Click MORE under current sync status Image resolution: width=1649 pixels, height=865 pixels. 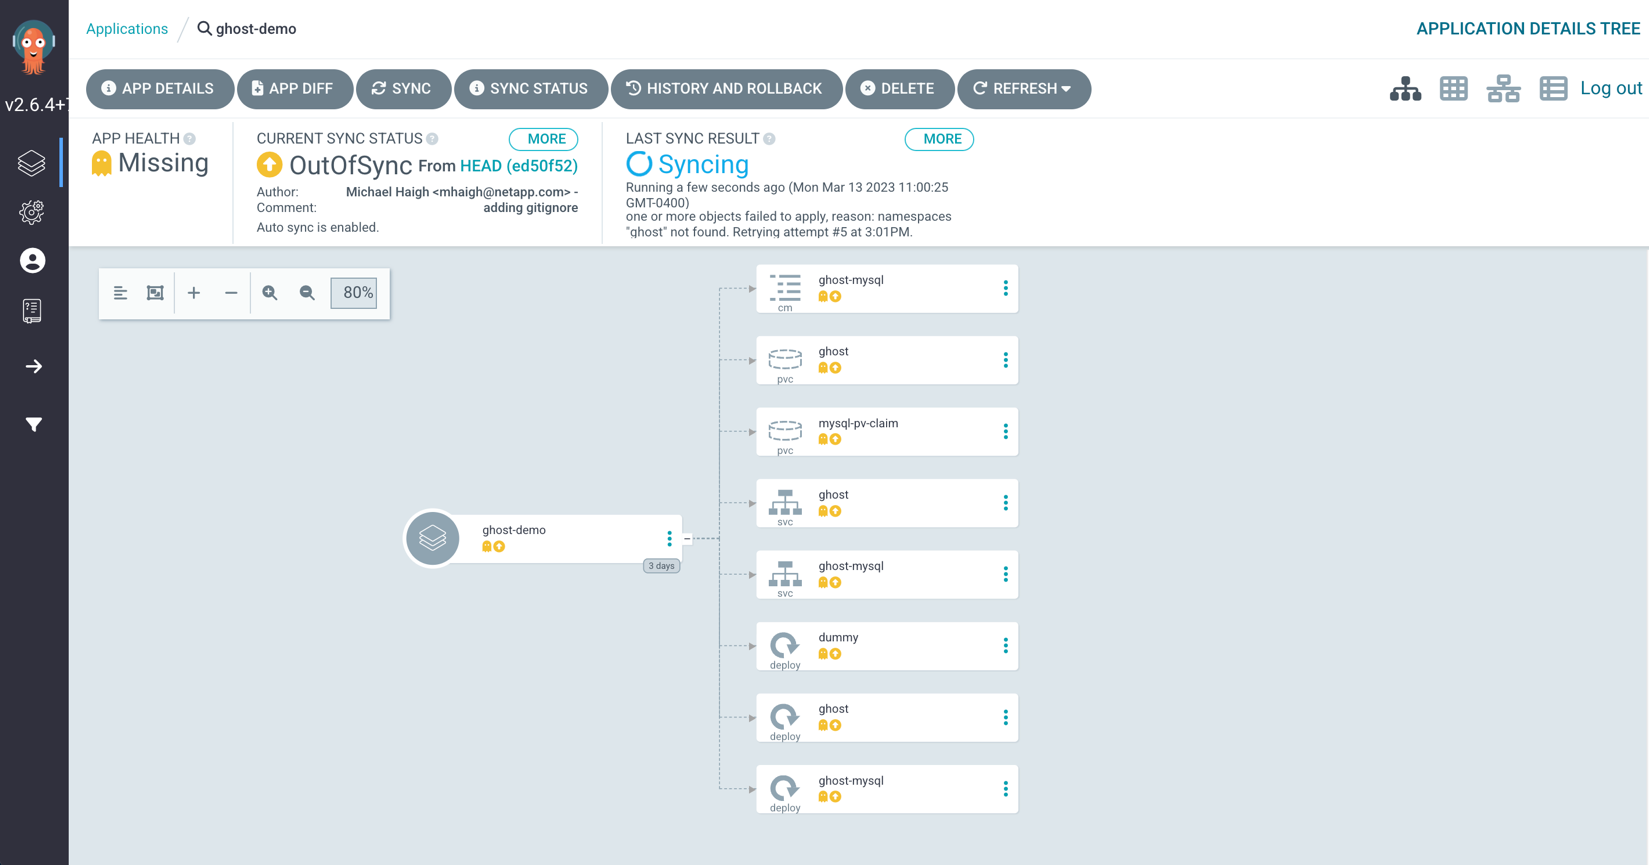click(x=545, y=139)
